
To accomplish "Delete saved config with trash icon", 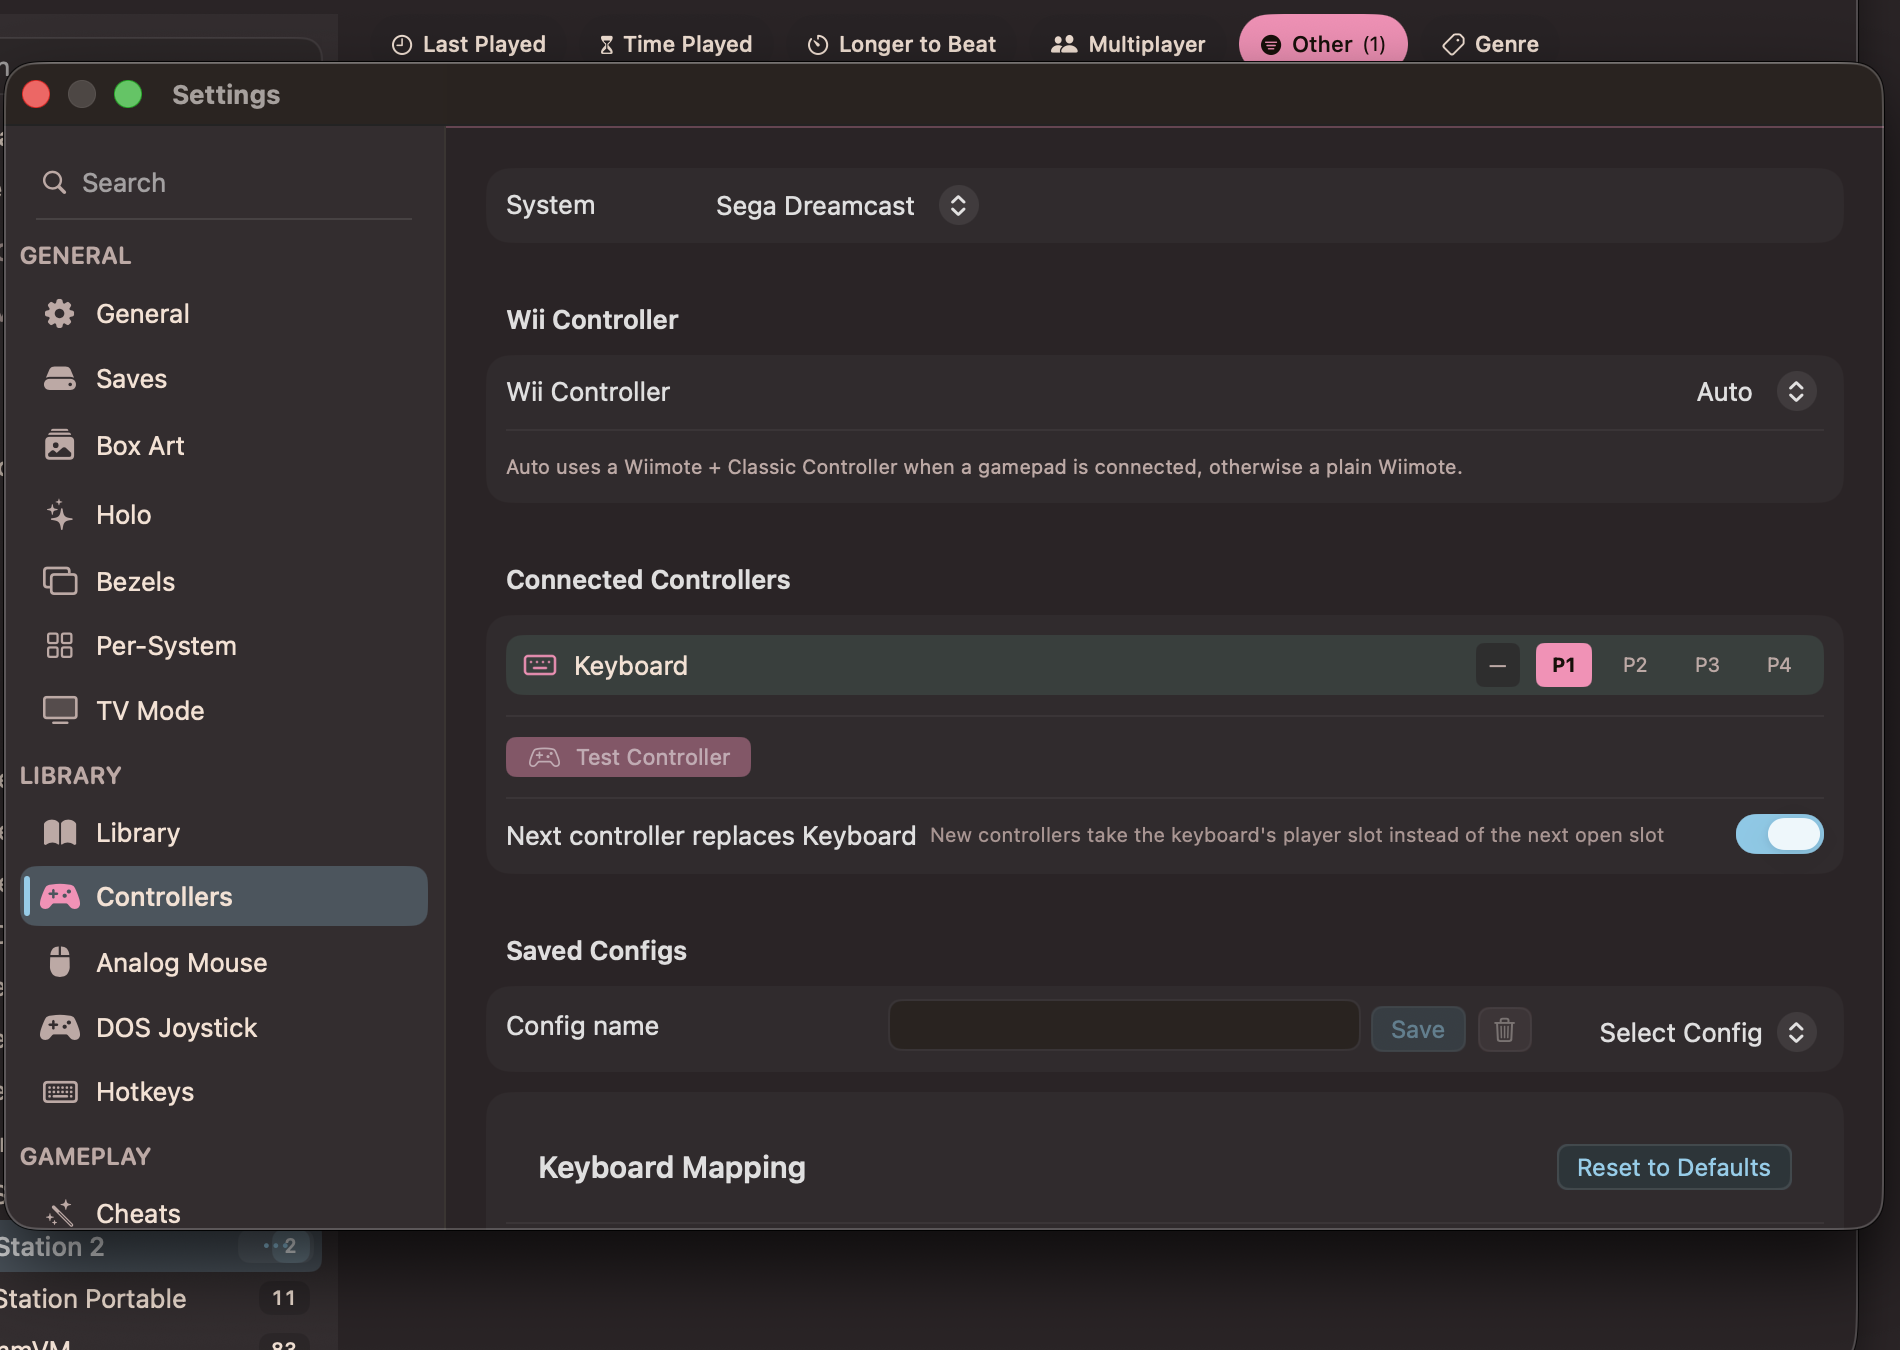I will click(1504, 1029).
